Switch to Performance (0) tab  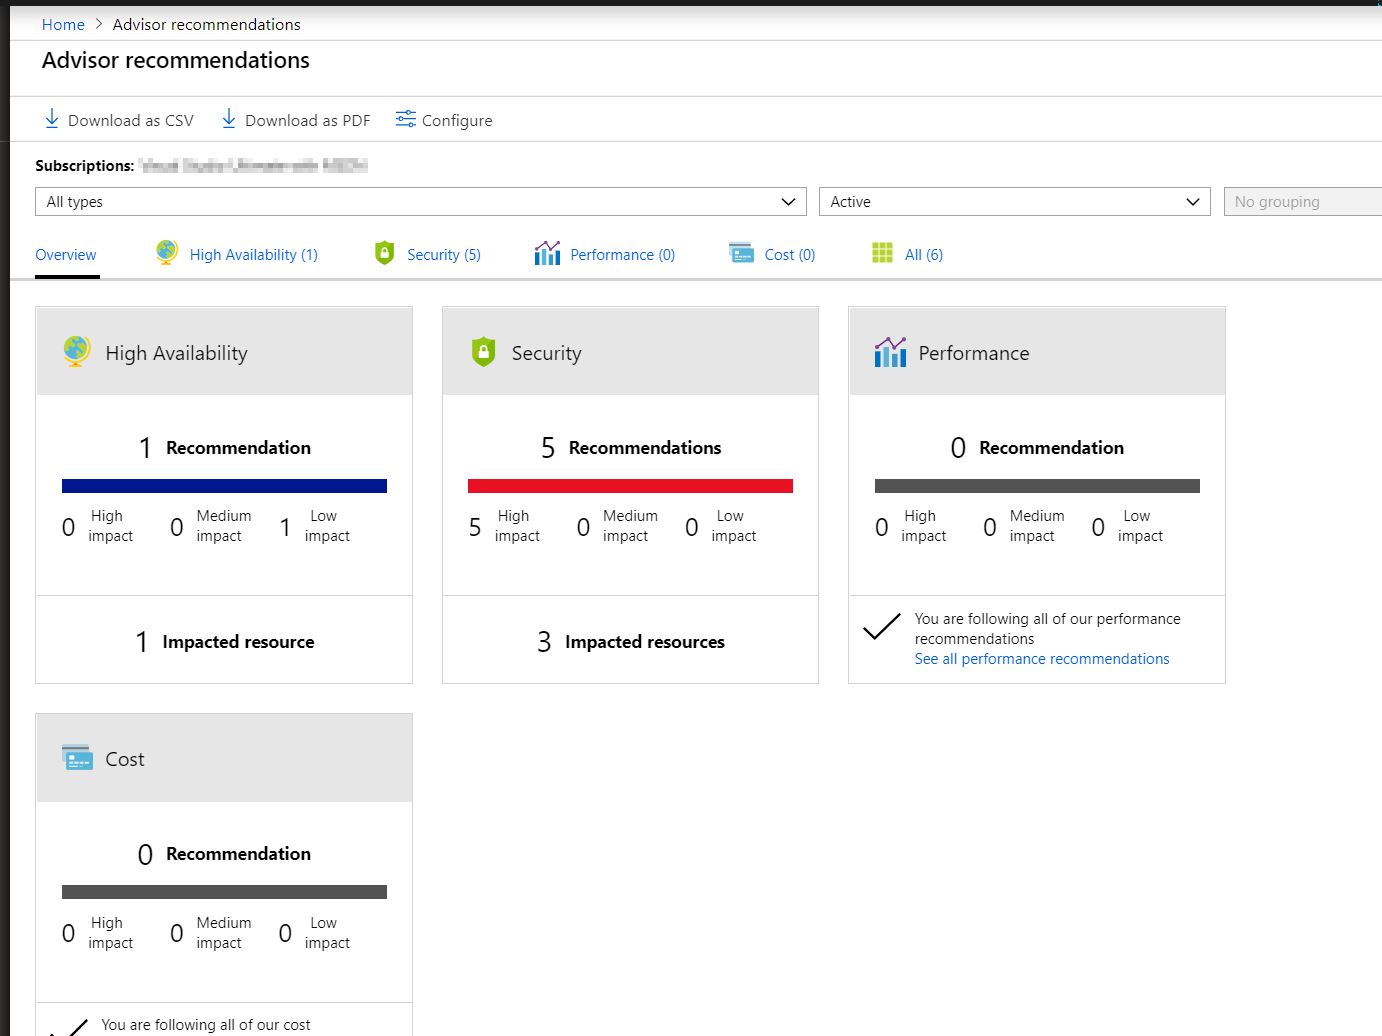pos(605,254)
